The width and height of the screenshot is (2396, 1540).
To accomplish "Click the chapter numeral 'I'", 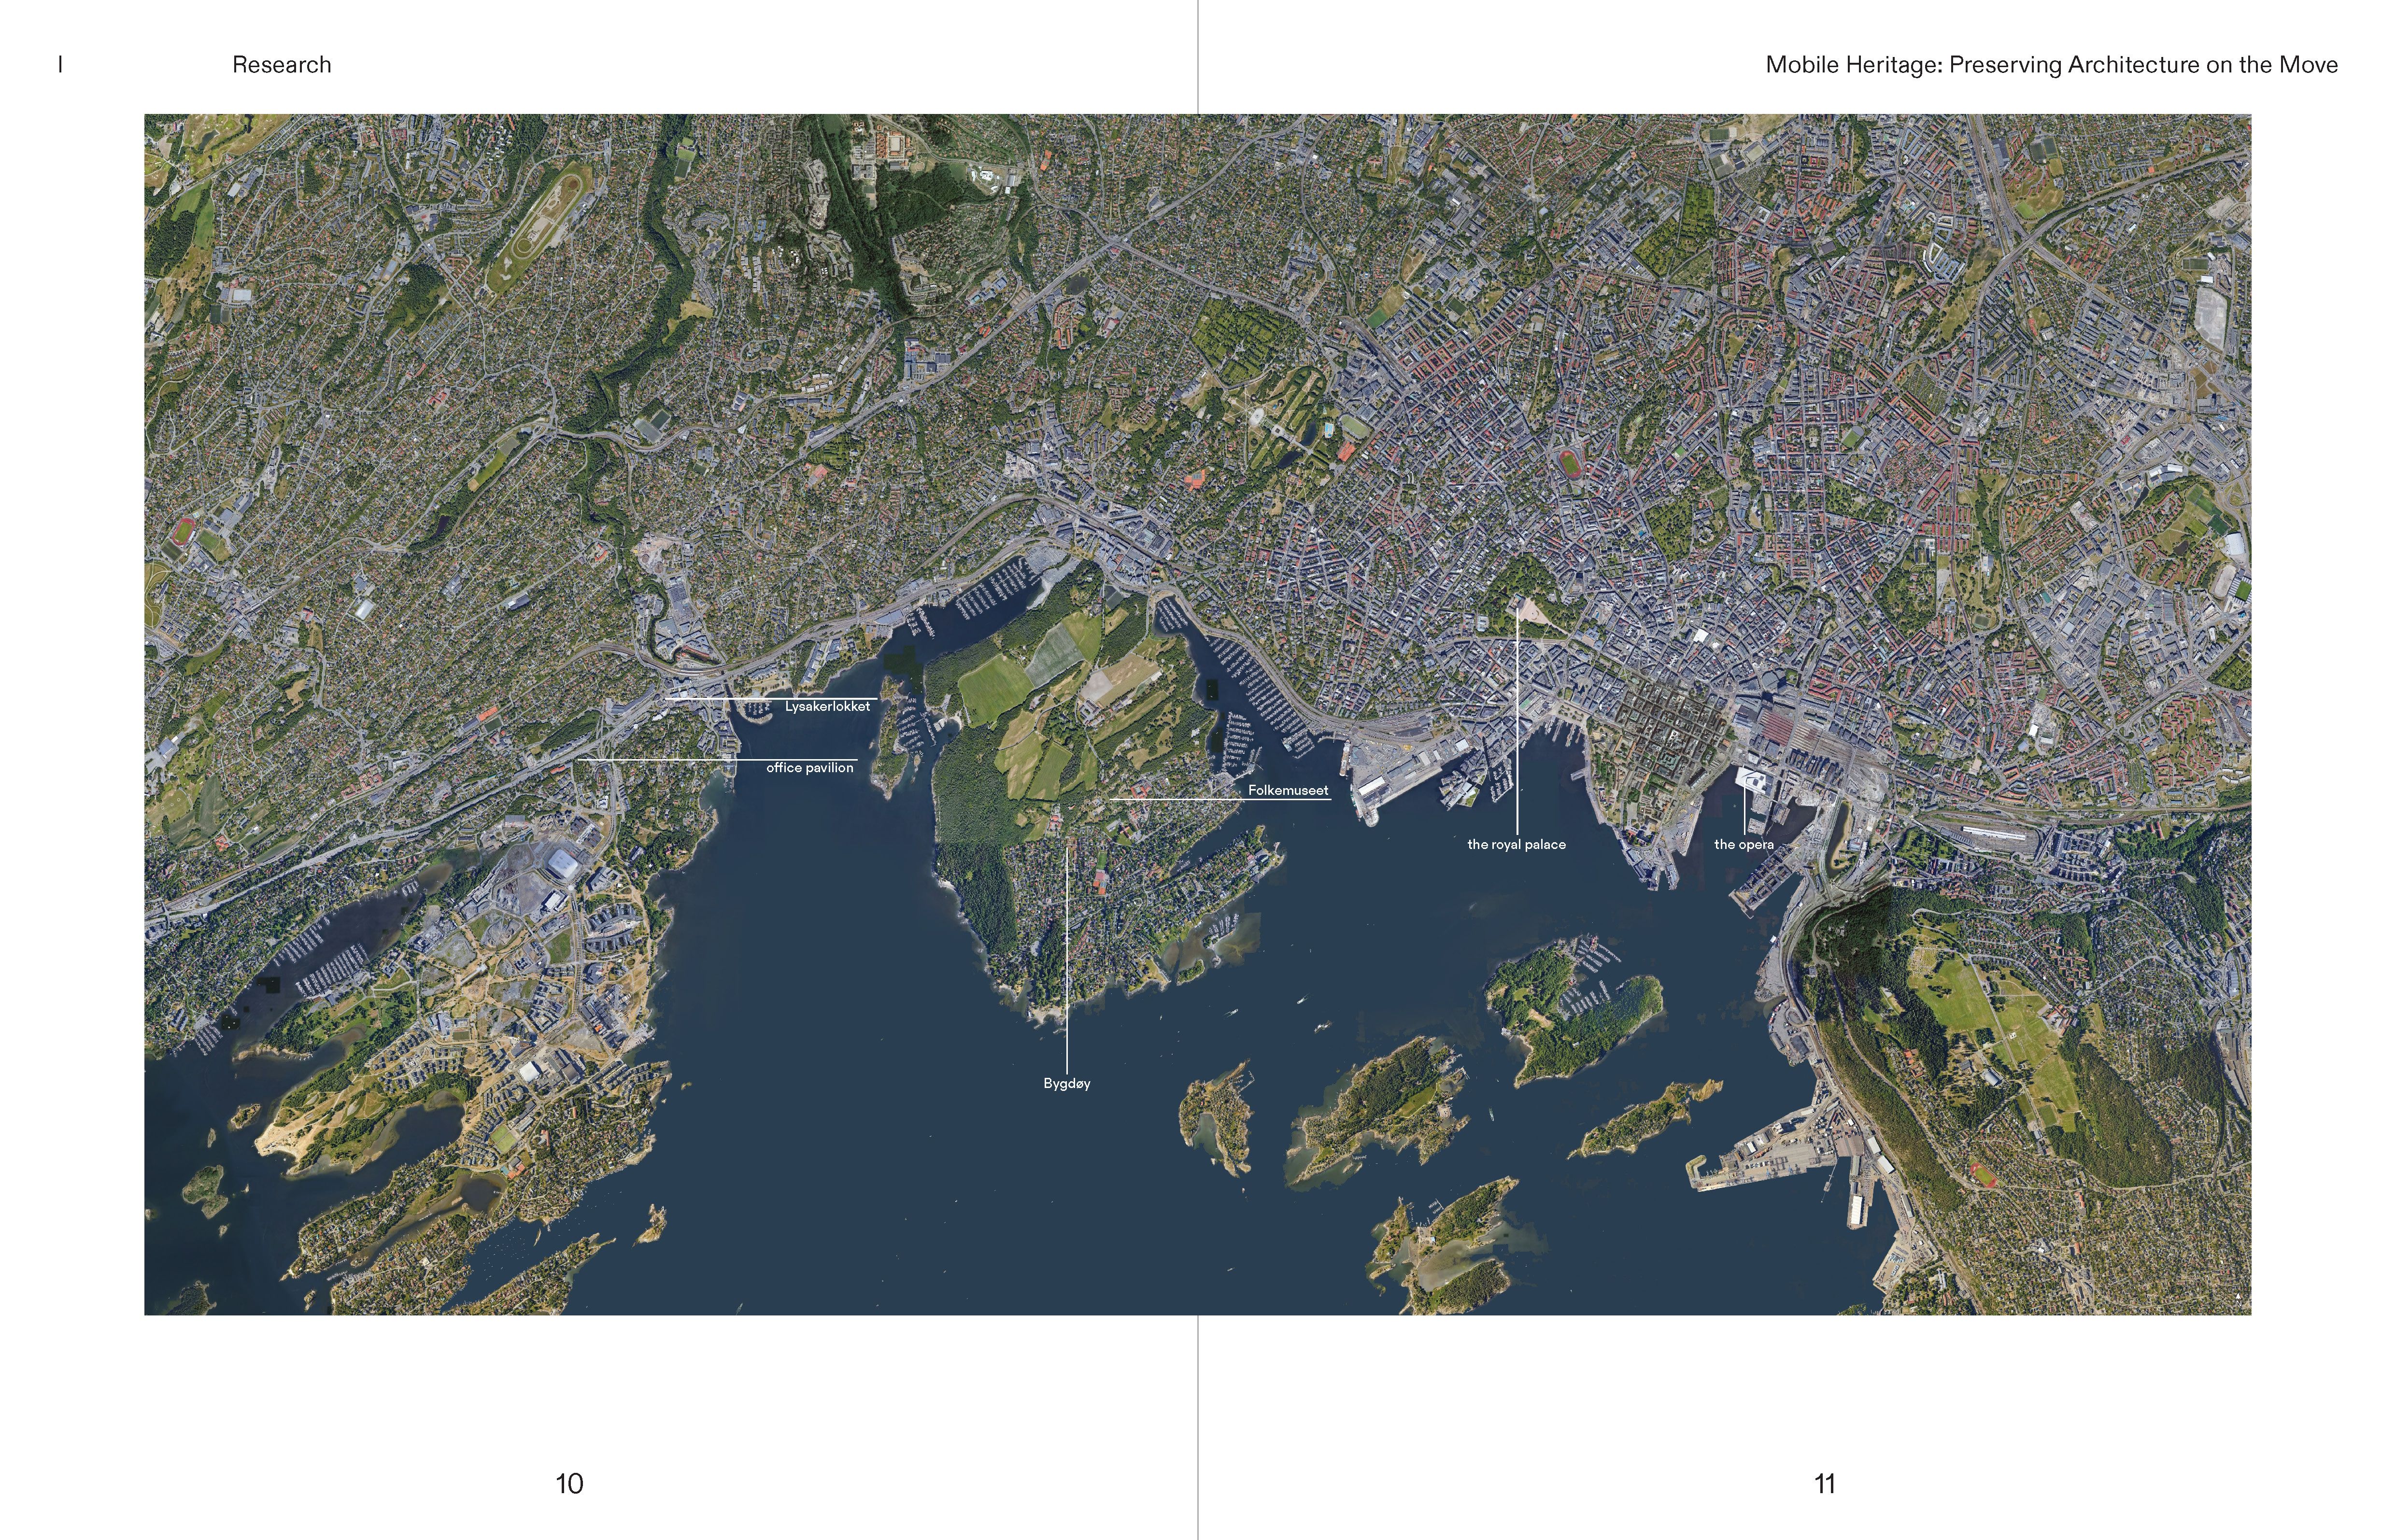I will tap(61, 65).
